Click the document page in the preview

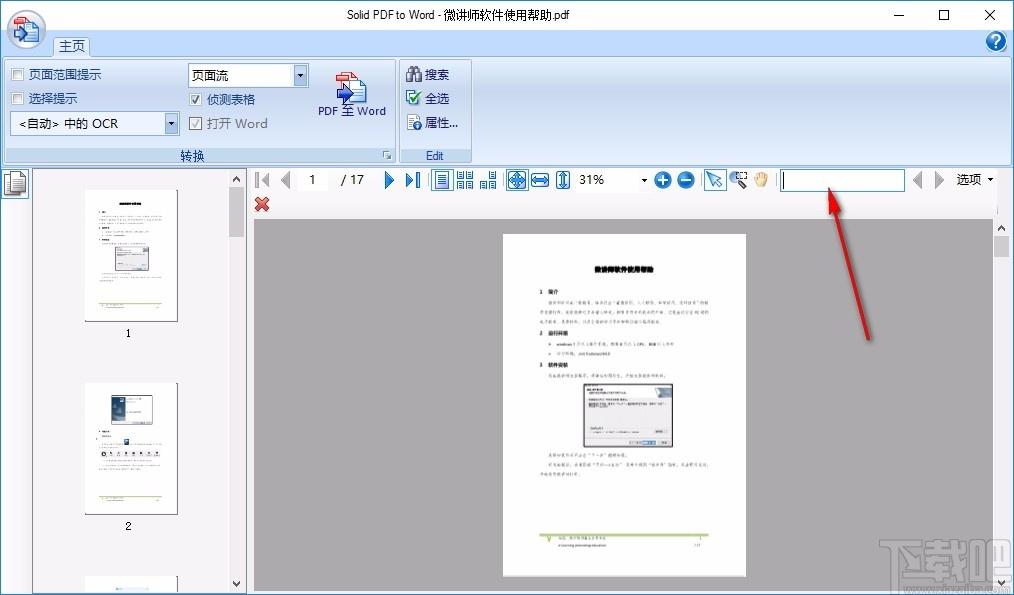[x=624, y=405]
